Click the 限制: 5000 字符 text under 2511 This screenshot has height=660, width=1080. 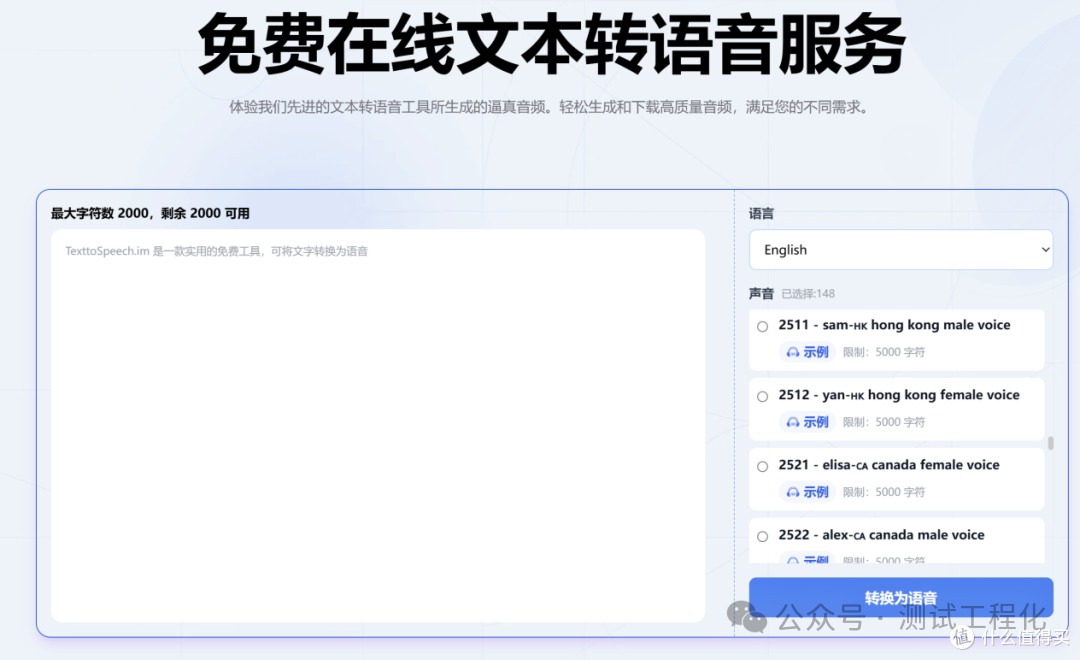[884, 352]
